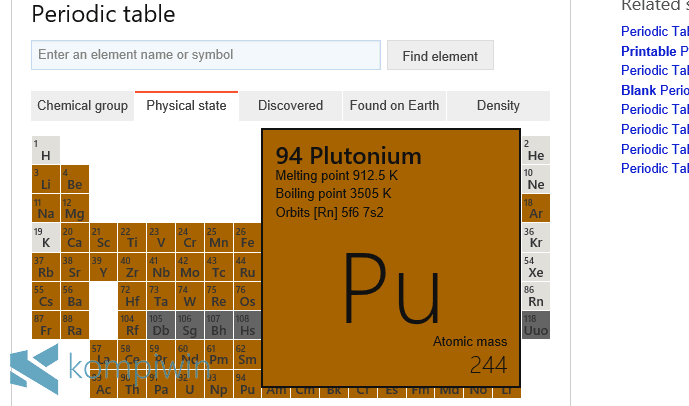Click the Seaborgium (Sg) cell

190,325
